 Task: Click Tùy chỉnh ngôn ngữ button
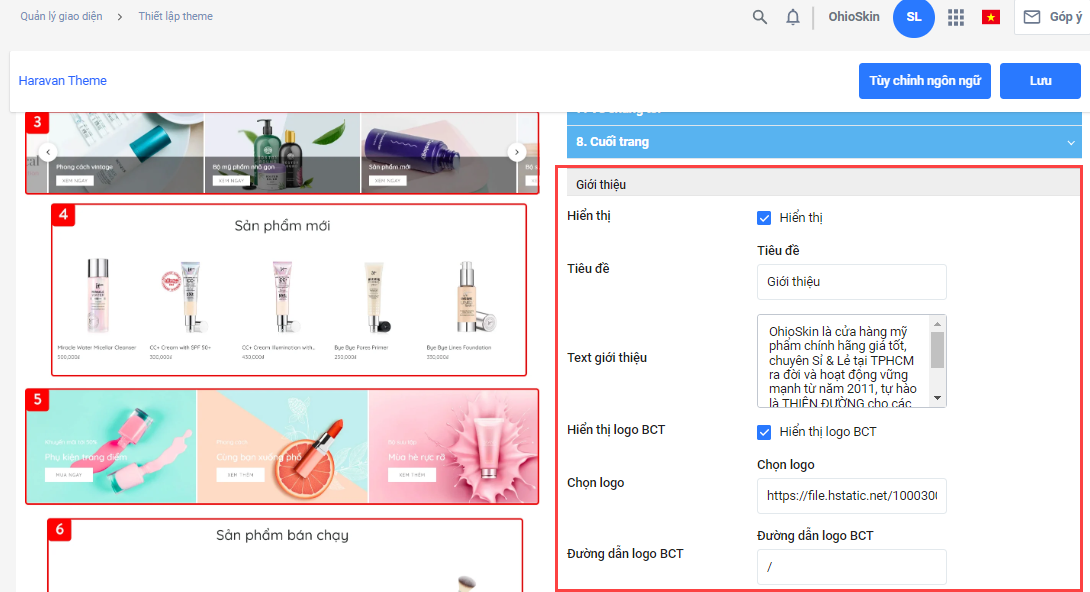pos(924,81)
